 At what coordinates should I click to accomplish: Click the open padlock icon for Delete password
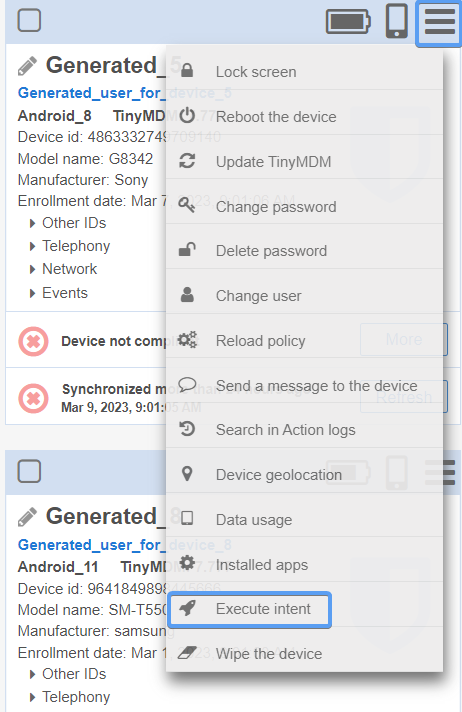click(x=187, y=250)
